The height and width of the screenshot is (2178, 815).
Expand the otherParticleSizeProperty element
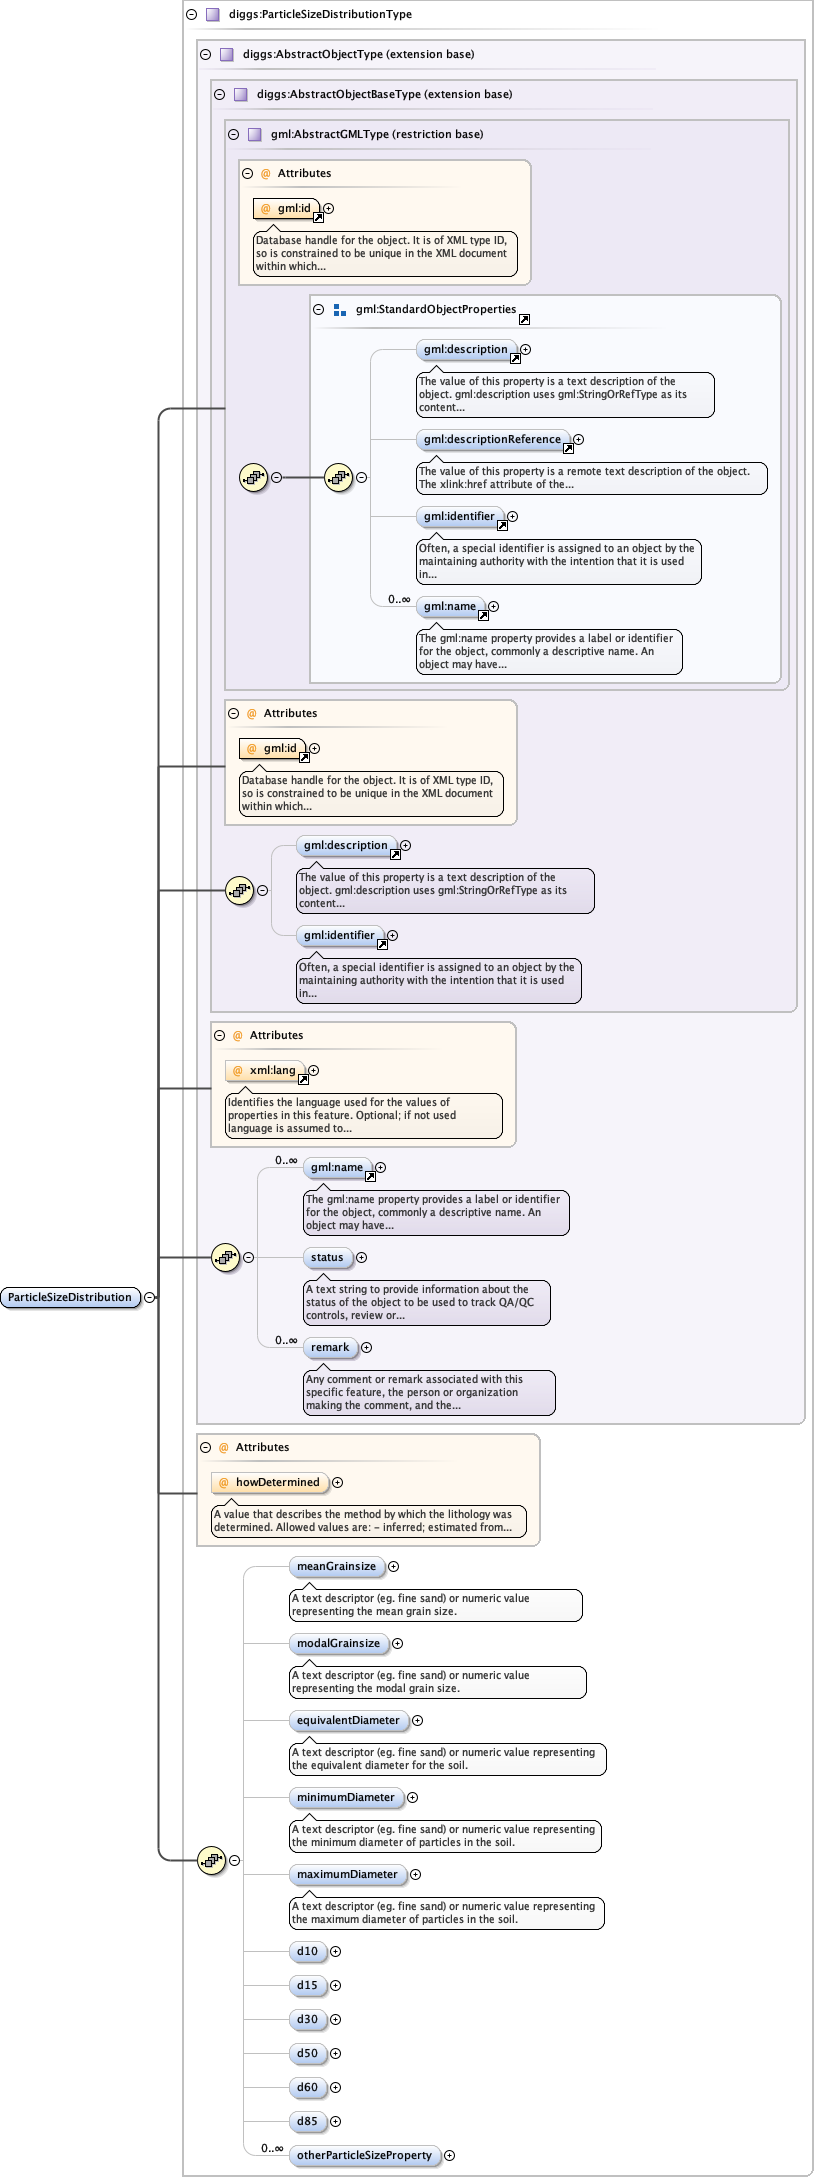click(449, 2155)
